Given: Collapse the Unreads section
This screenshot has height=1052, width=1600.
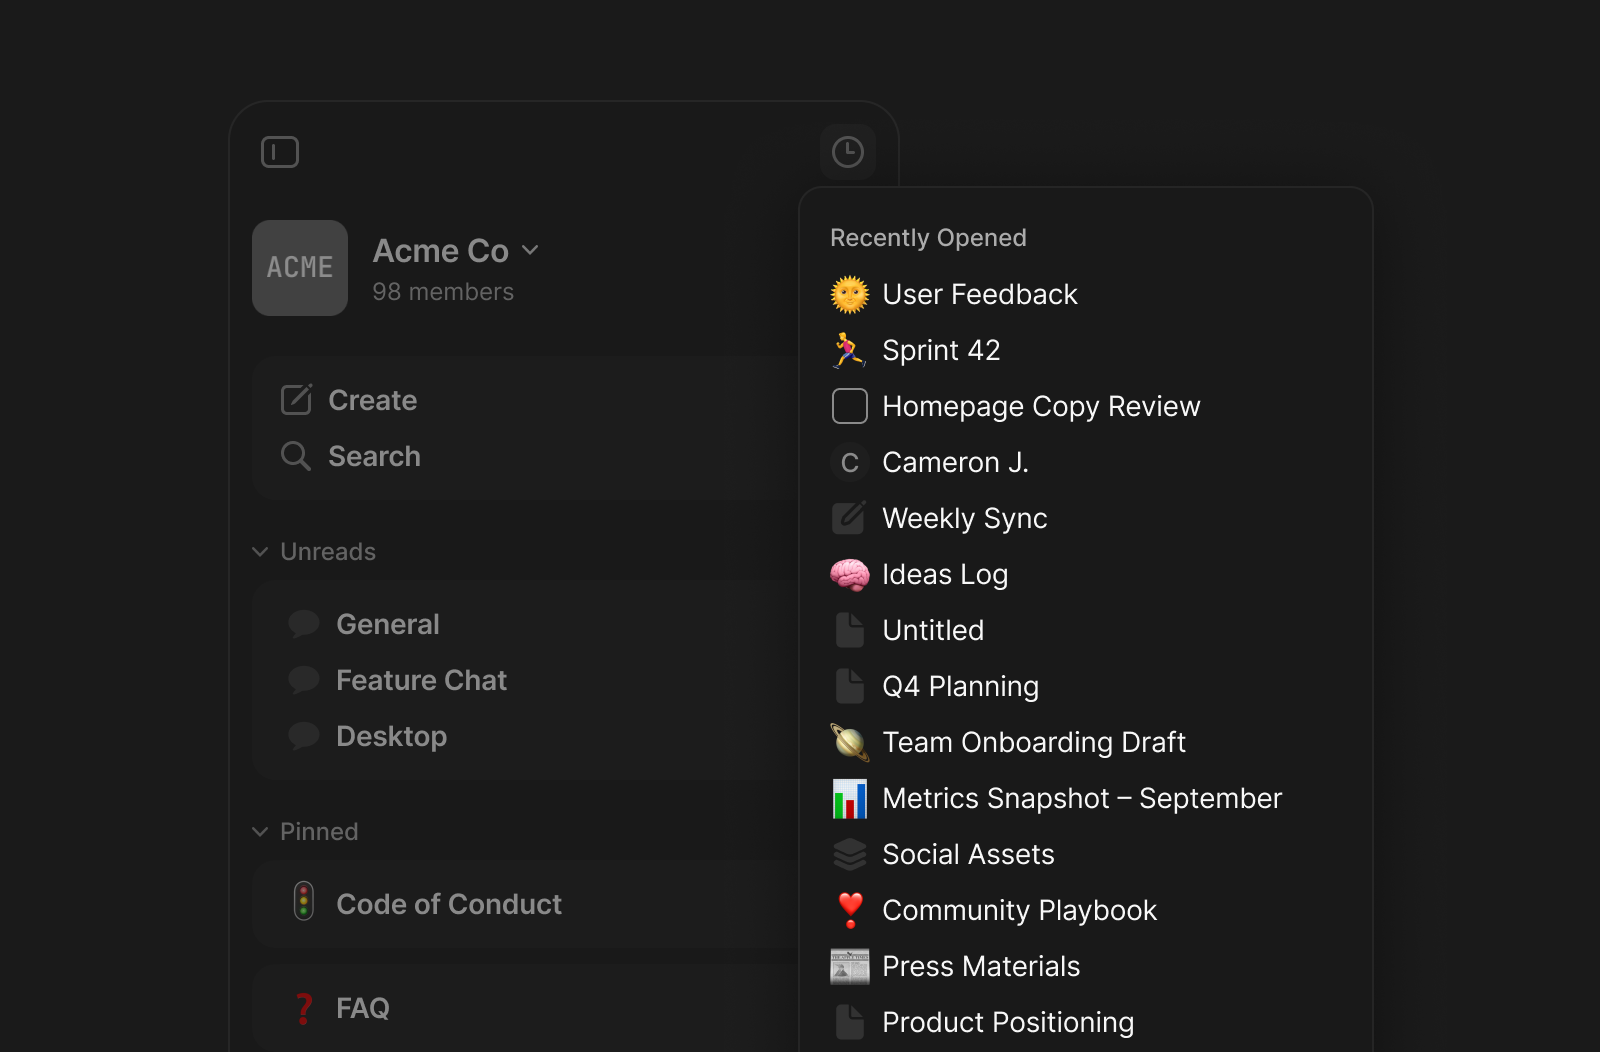Looking at the screenshot, I should (x=260, y=552).
